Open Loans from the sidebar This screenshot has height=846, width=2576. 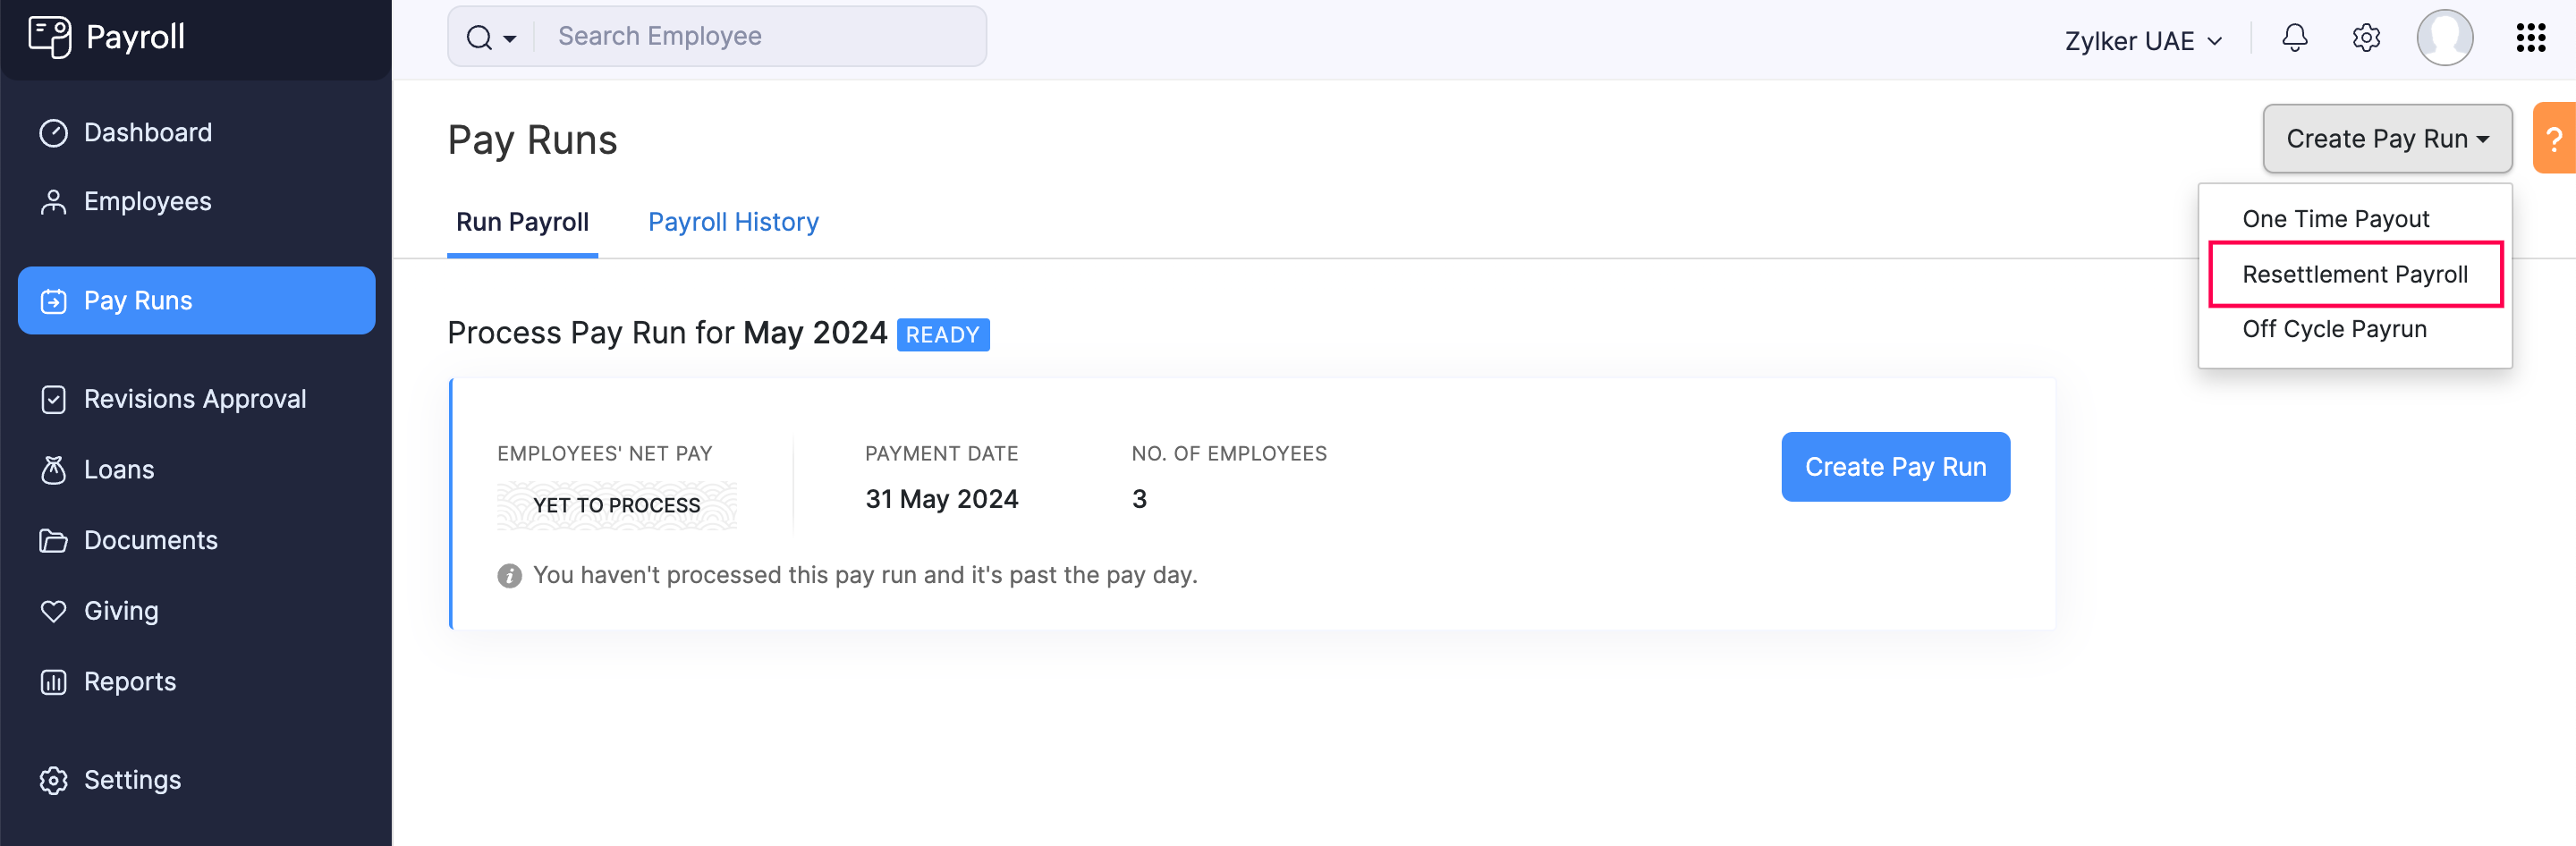click(118, 469)
